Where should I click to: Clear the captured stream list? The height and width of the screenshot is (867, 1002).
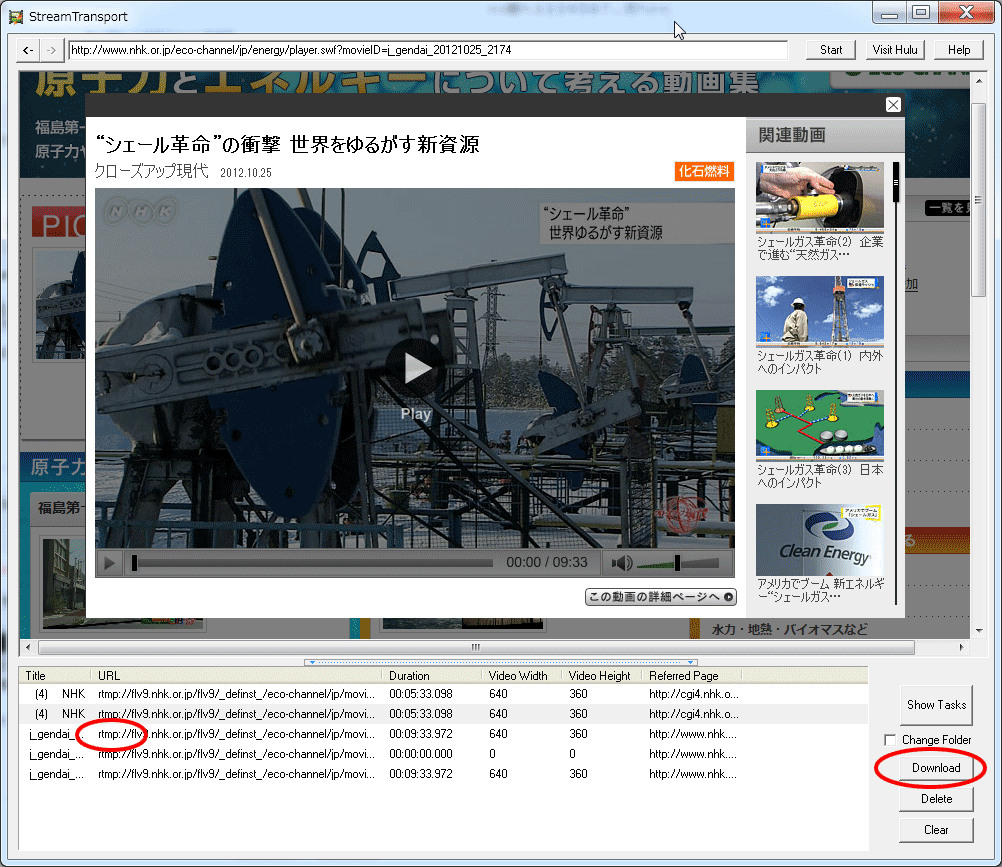pyautogui.click(x=936, y=830)
